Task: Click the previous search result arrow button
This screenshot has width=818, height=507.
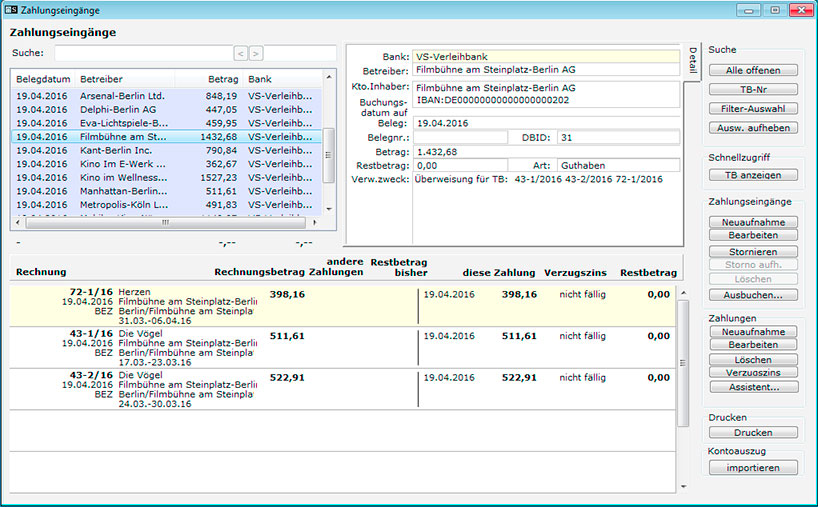Action: point(240,53)
